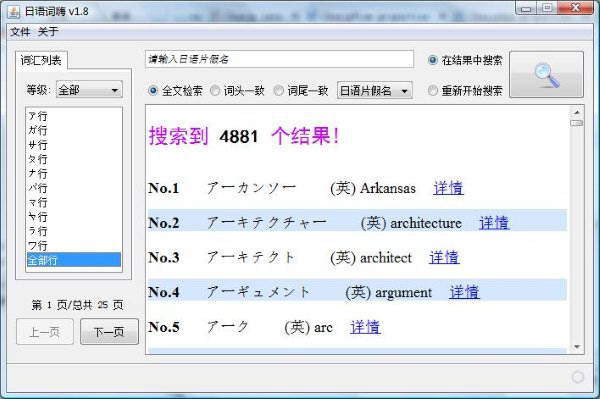Image resolution: width=600 pixels, height=399 pixels.
Task: Open 详情 link for argument
Action: pyautogui.click(x=464, y=292)
